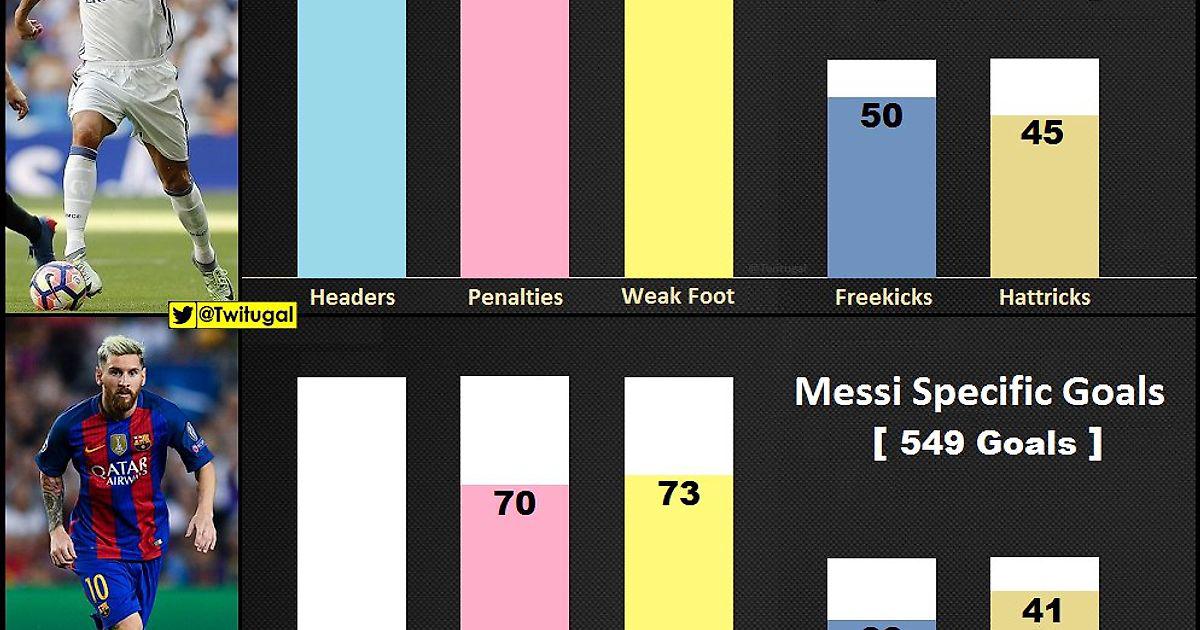
Task: Select the light blue Headers bar
Action: pyautogui.click(x=352, y=138)
